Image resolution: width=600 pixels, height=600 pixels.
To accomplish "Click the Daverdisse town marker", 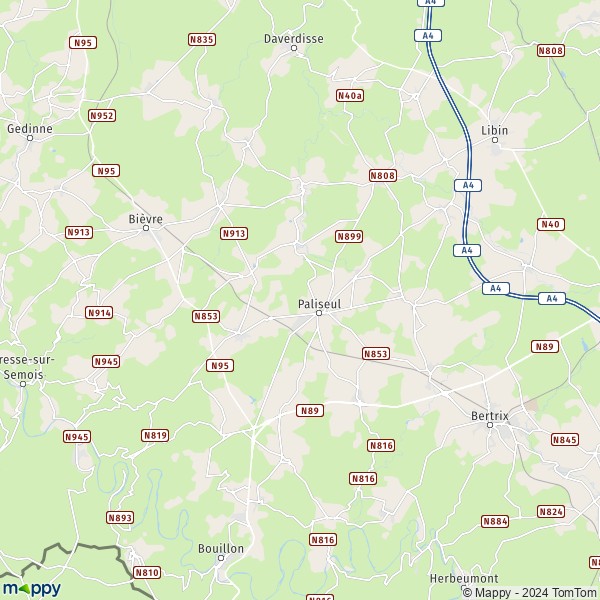I will (294, 48).
